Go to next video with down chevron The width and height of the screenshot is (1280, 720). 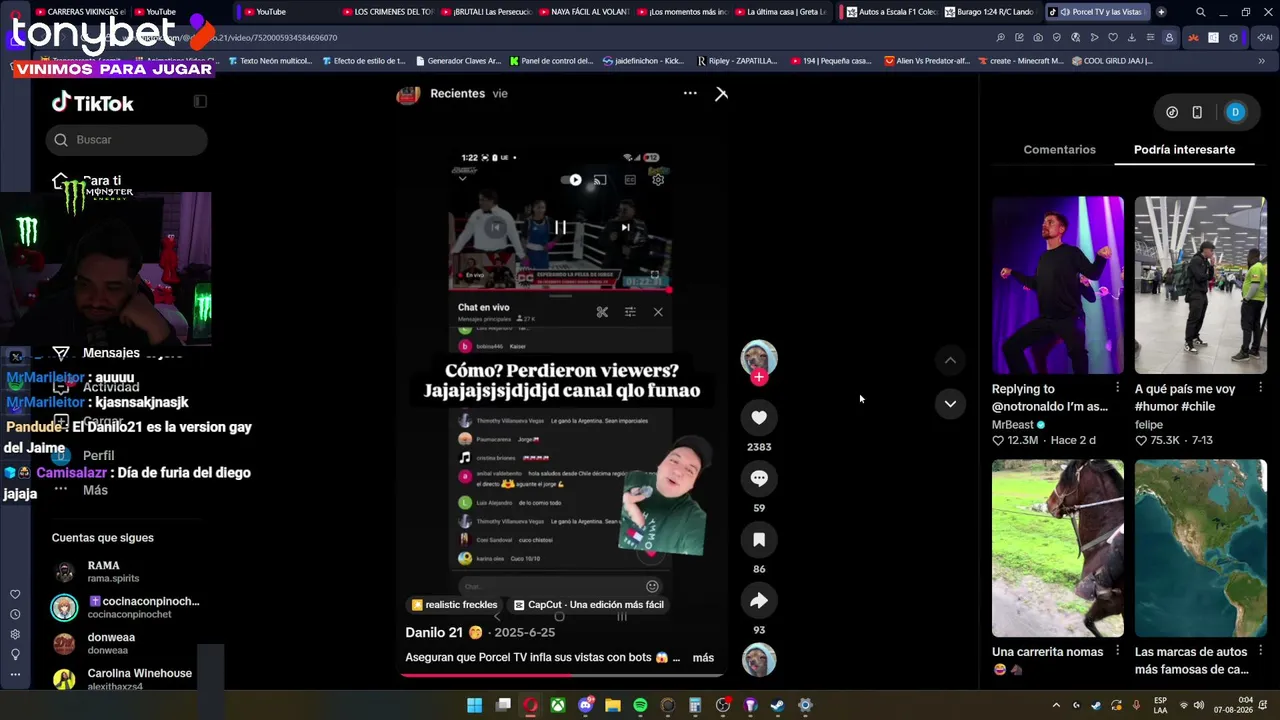click(x=950, y=403)
